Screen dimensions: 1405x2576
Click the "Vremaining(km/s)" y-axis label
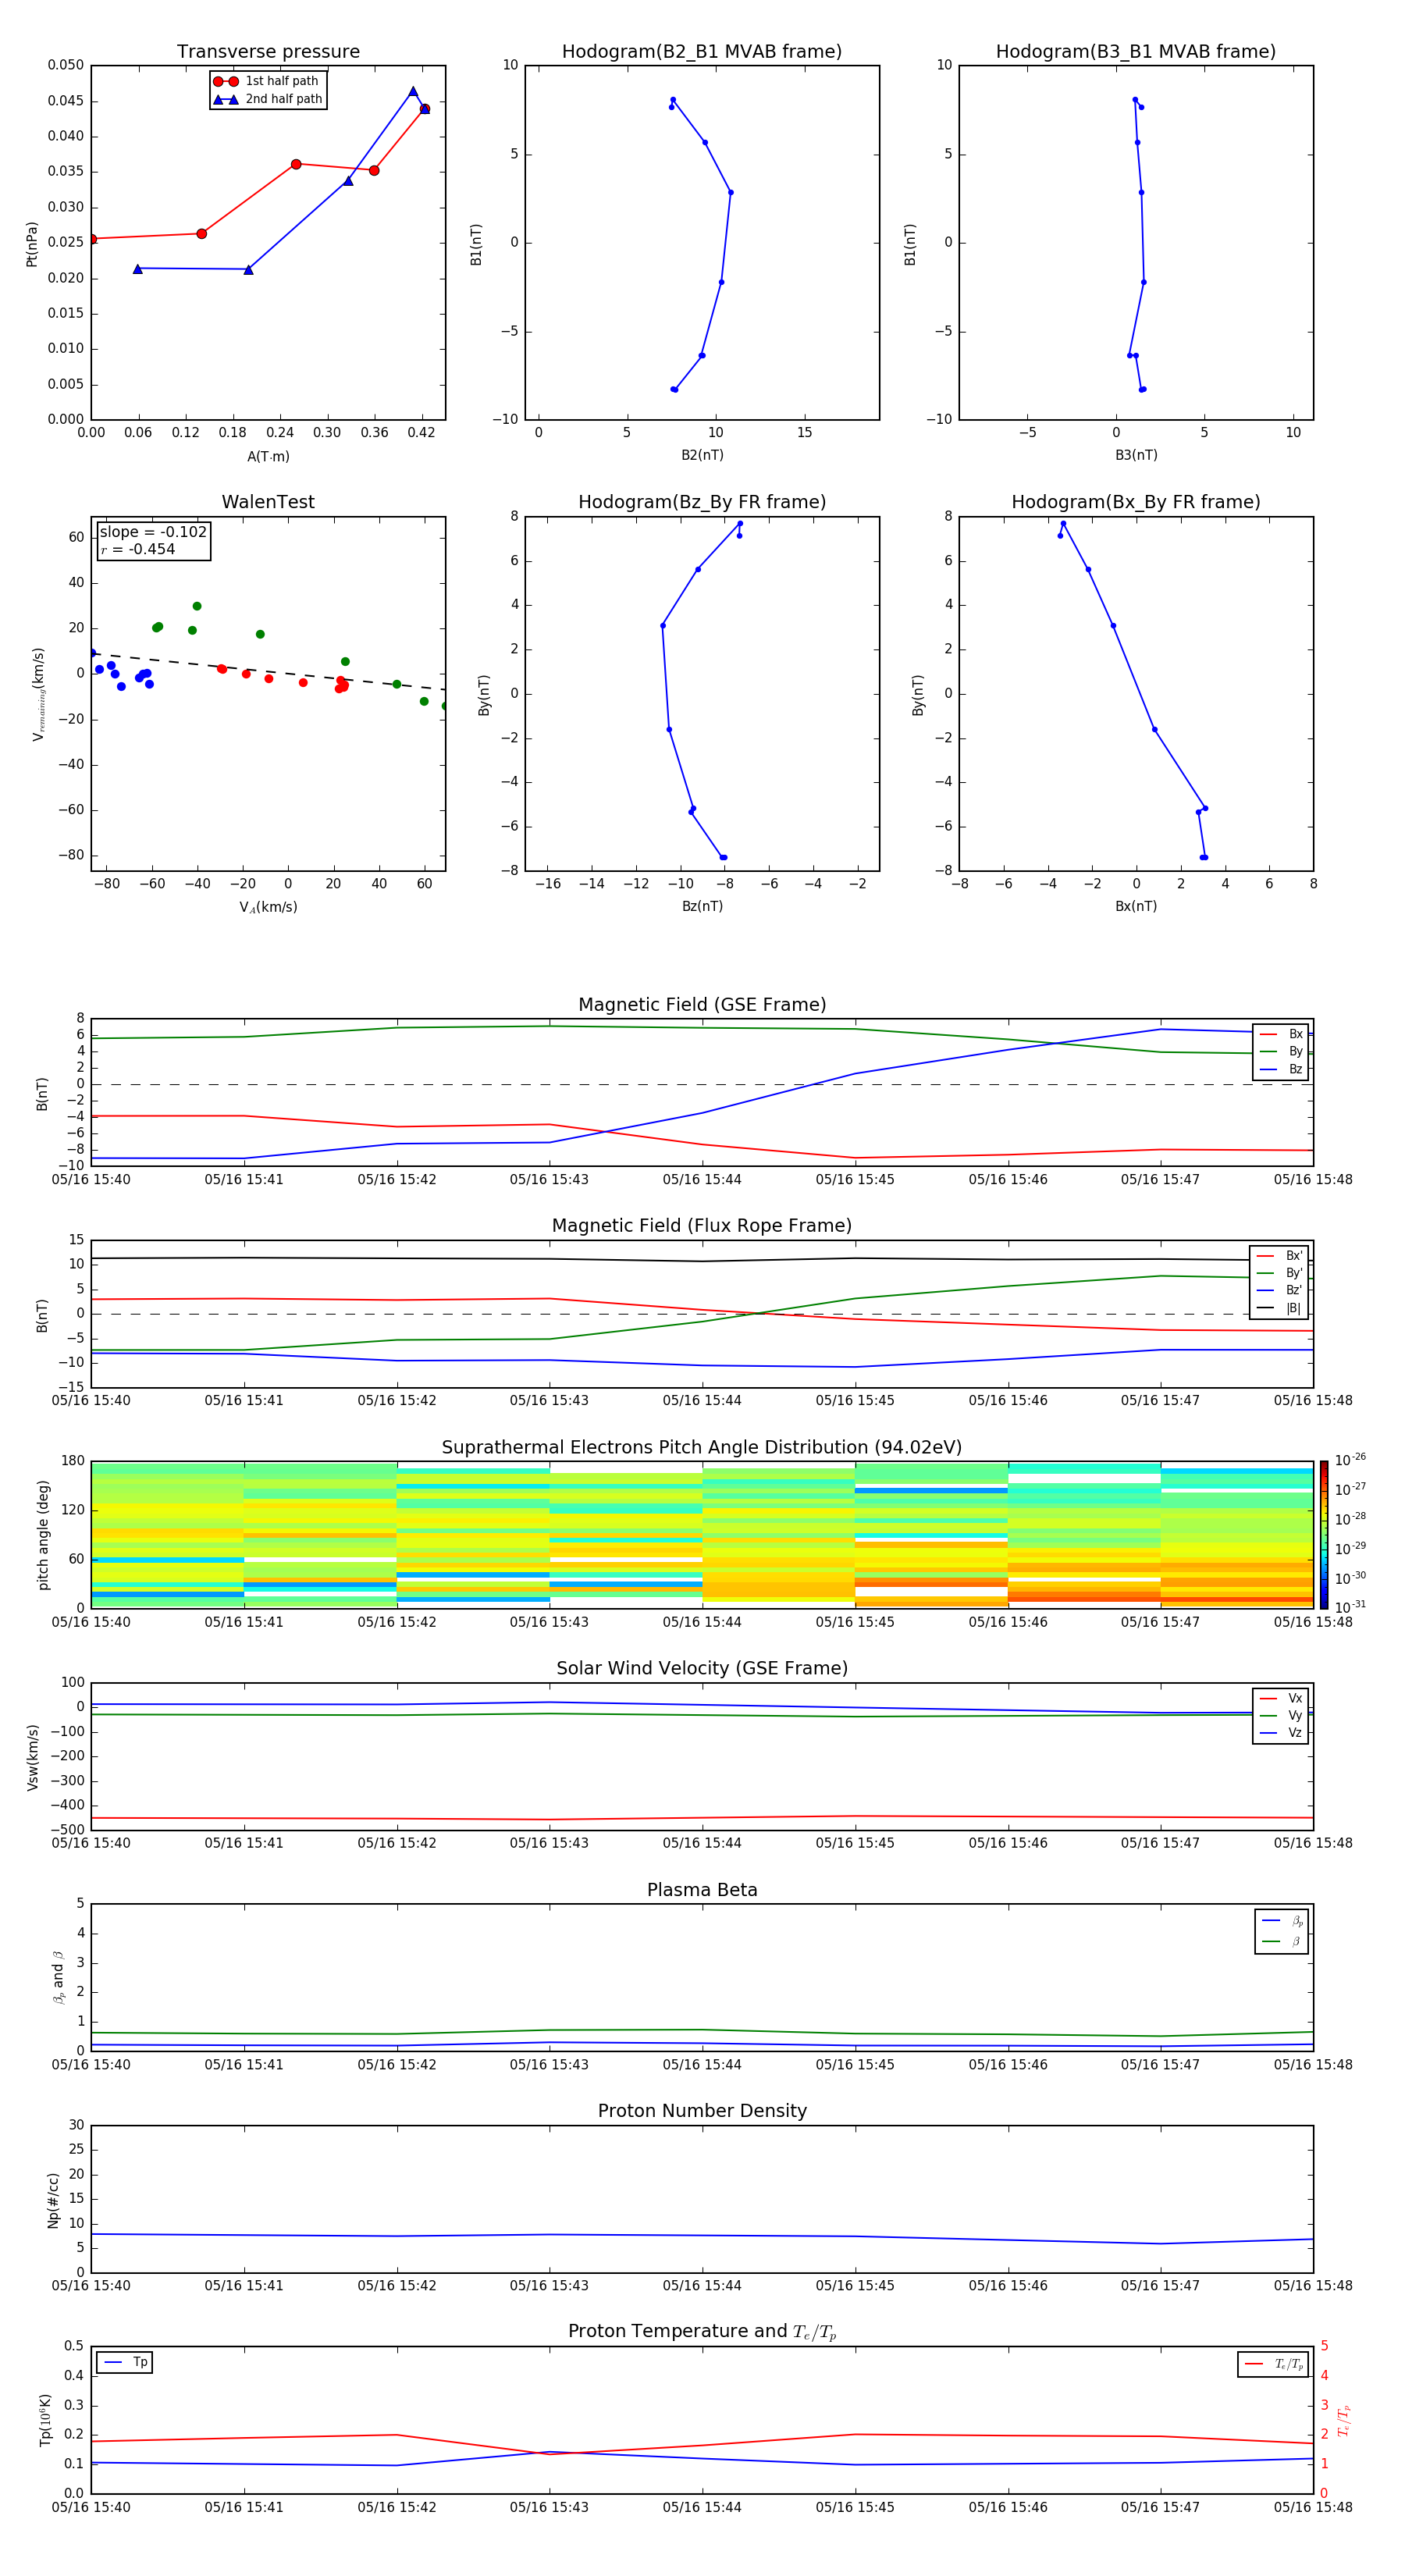tap(38, 695)
